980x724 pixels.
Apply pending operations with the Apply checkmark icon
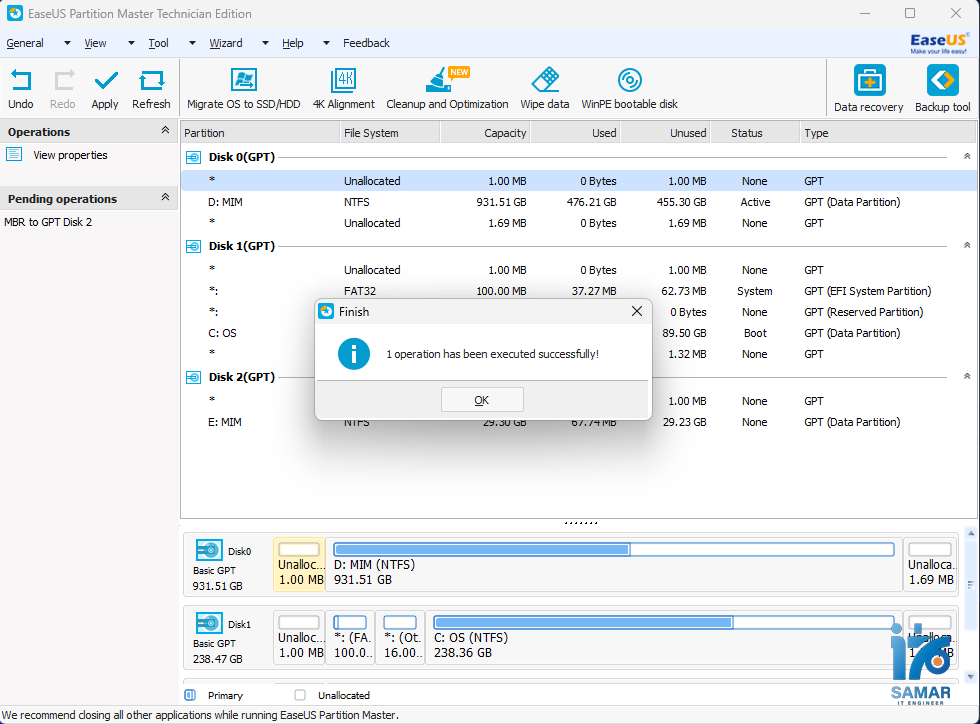[104, 88]
